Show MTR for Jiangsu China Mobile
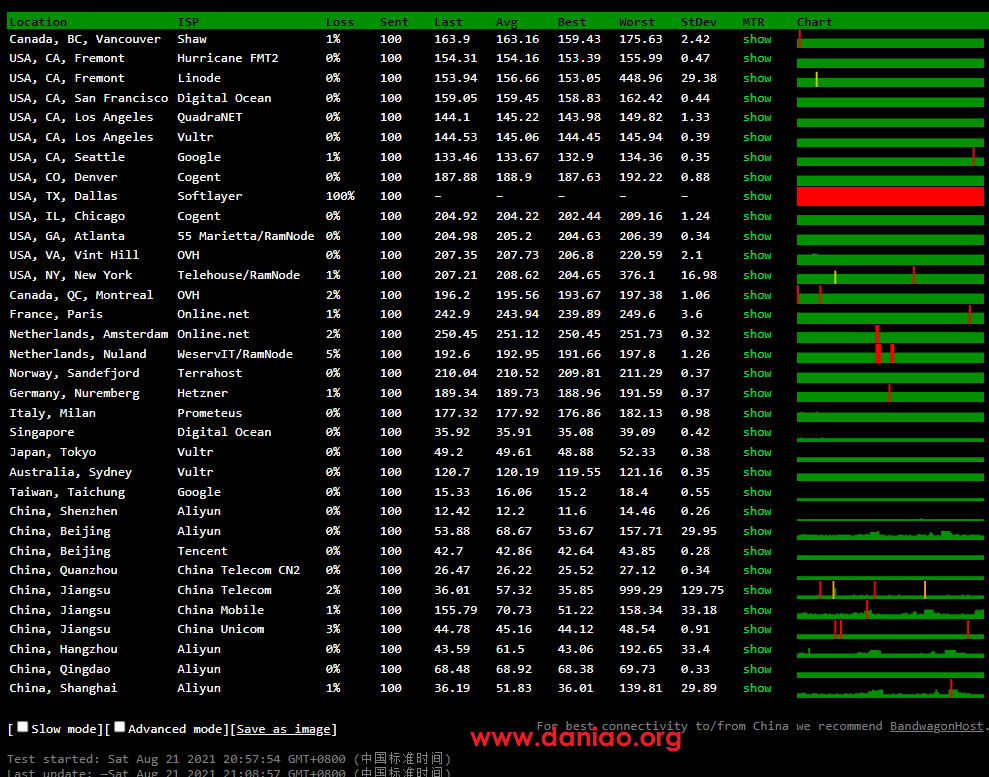 (x=757, y=610)
